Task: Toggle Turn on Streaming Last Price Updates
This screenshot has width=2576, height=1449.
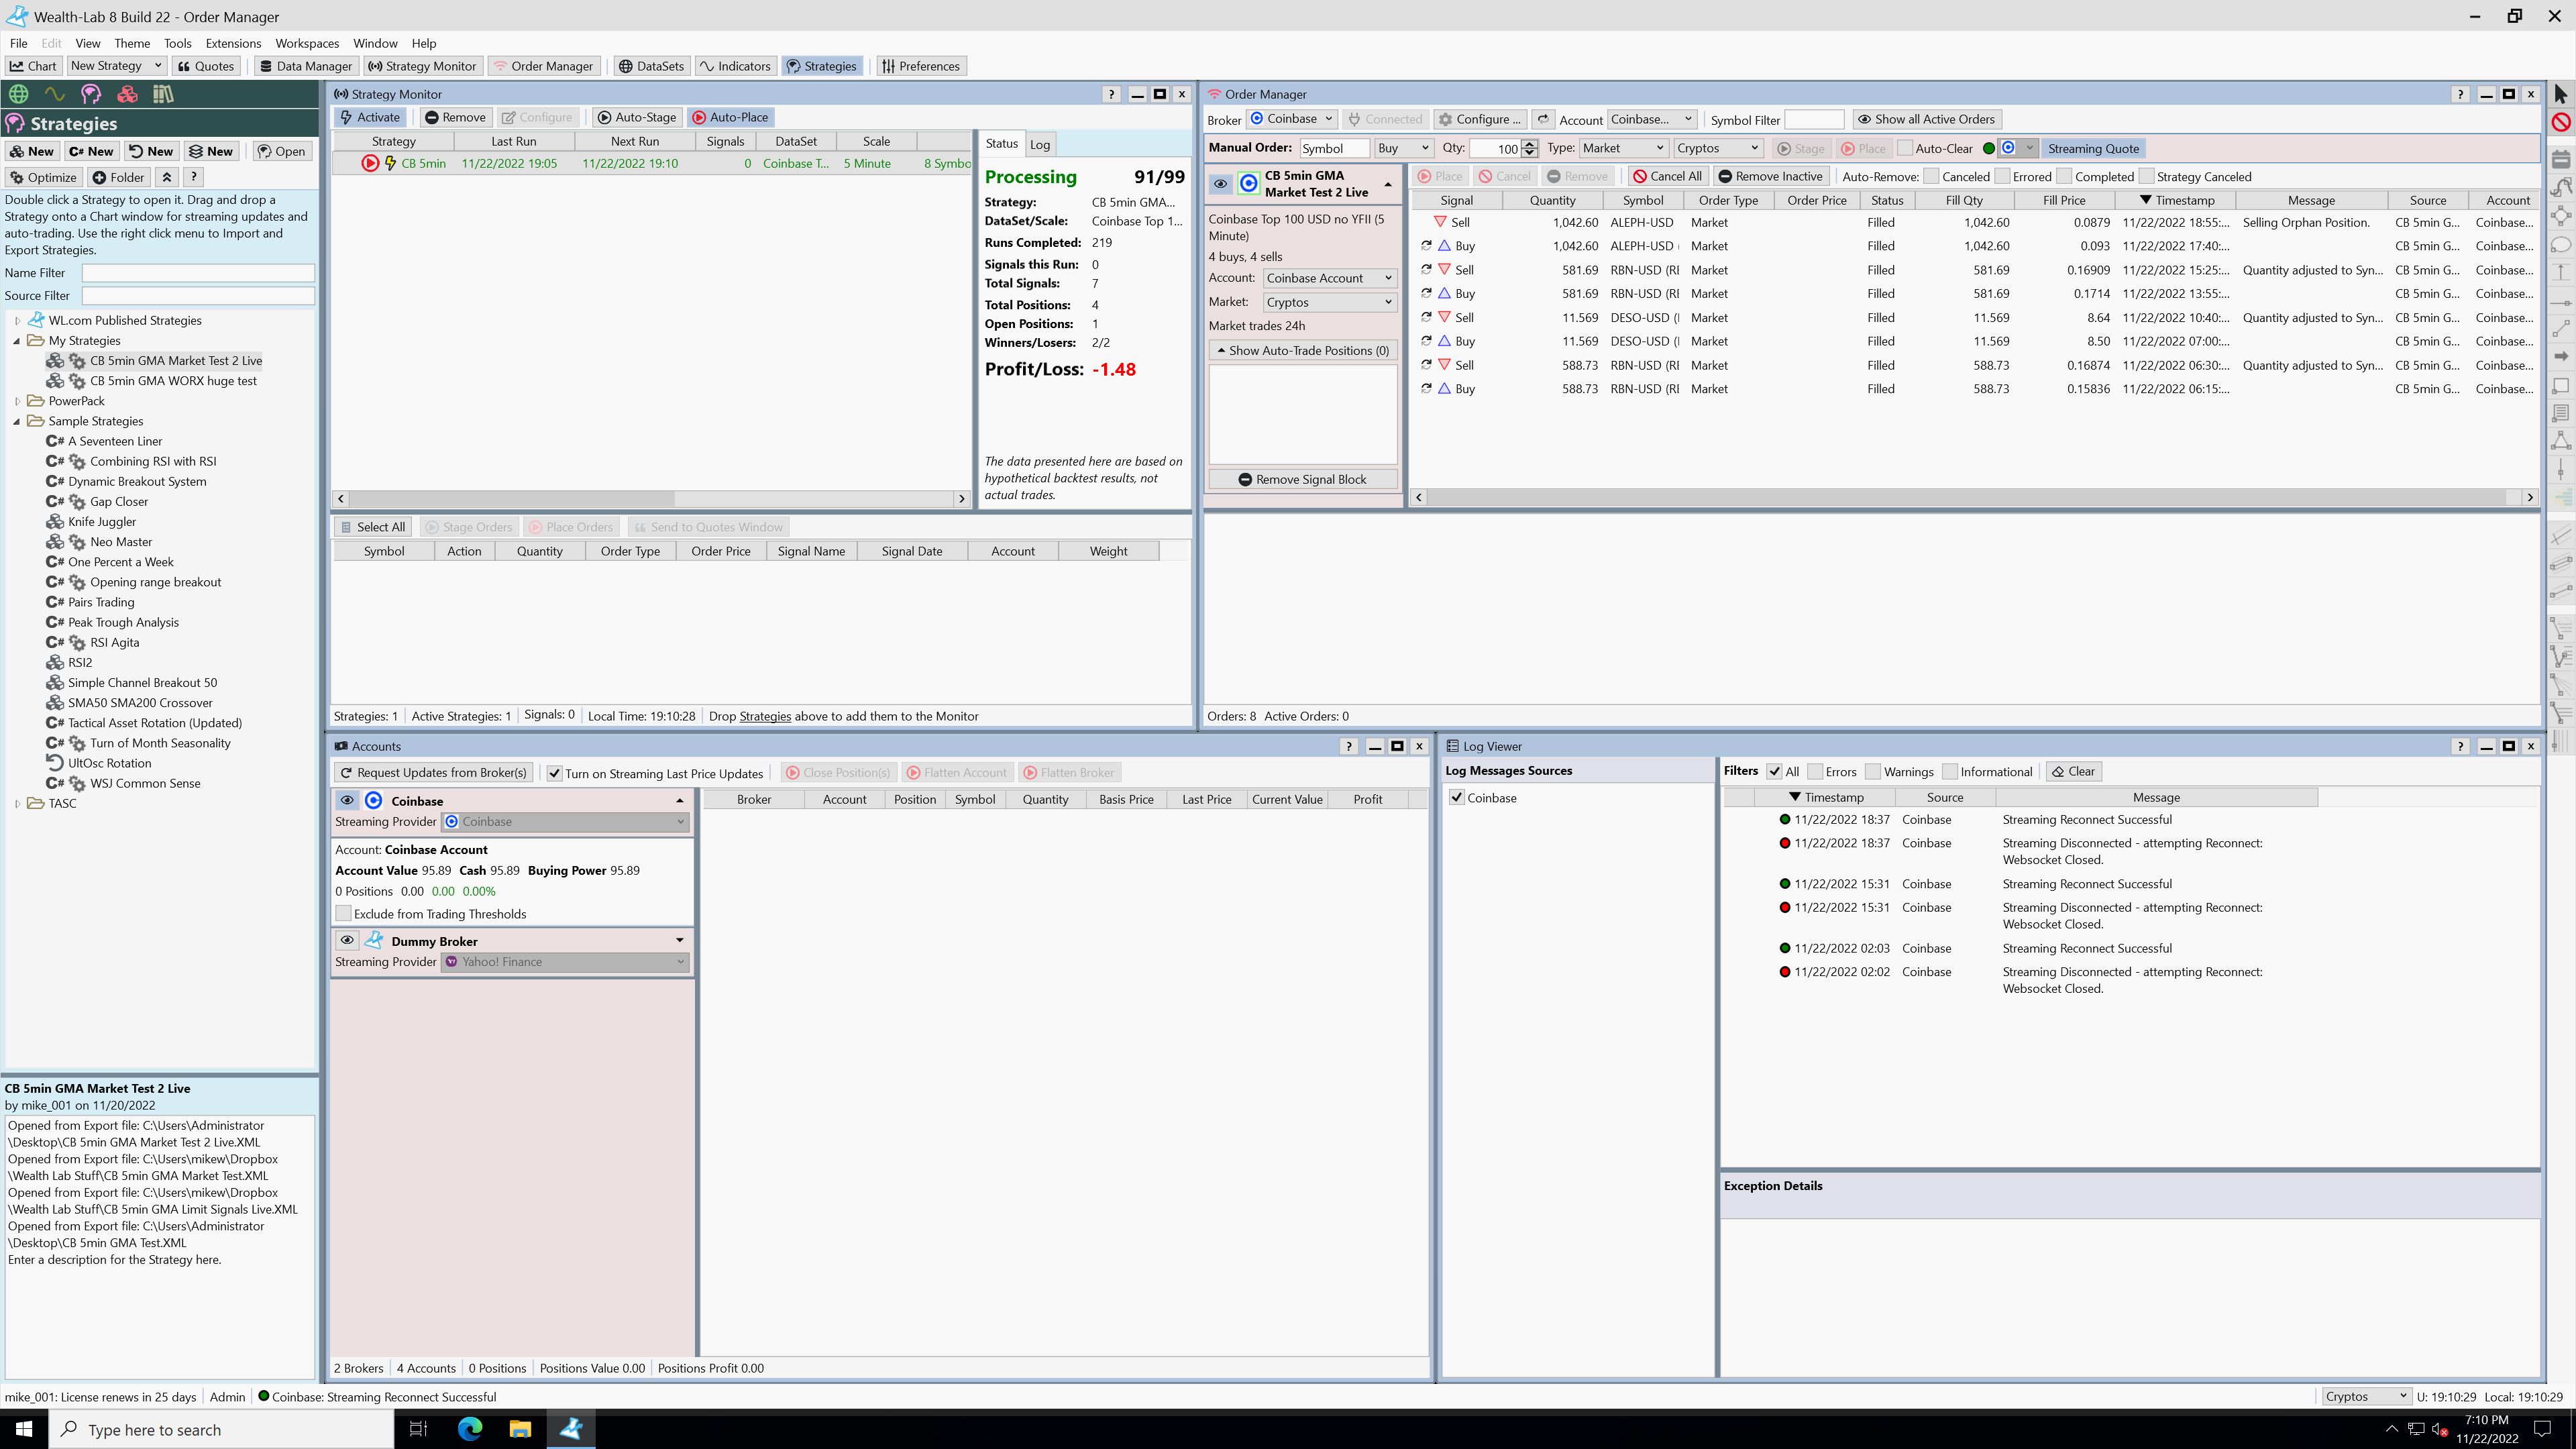Action: [x=555, y=773]
